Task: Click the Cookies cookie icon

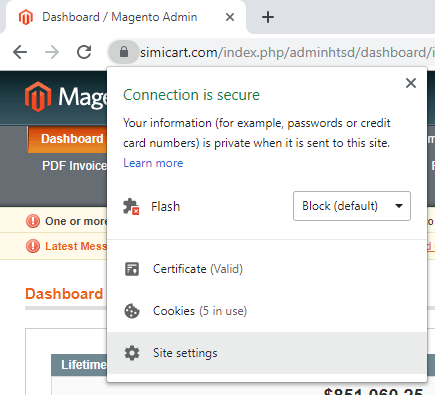Action: 132,311
